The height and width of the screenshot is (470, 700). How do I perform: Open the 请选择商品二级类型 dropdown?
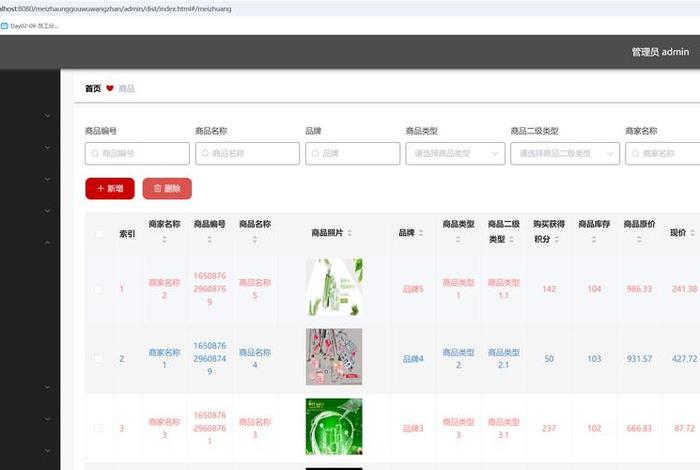565,154
